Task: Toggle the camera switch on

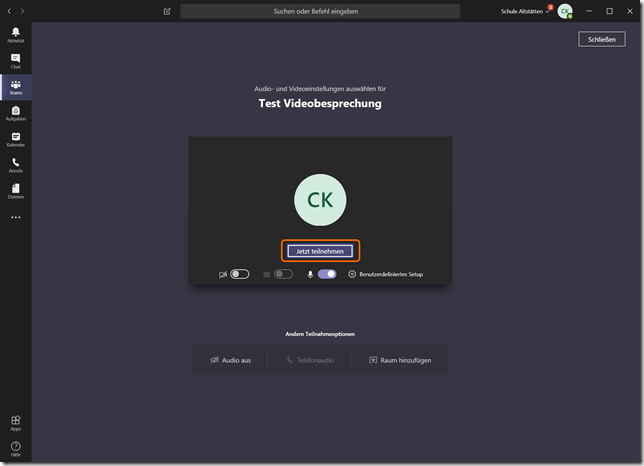Action: pos(239,274)
